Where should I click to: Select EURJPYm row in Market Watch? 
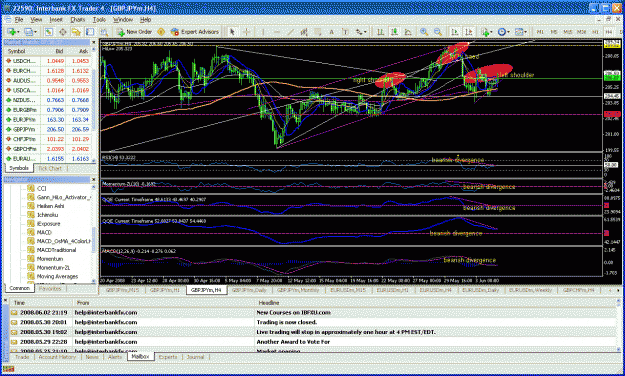48,120
